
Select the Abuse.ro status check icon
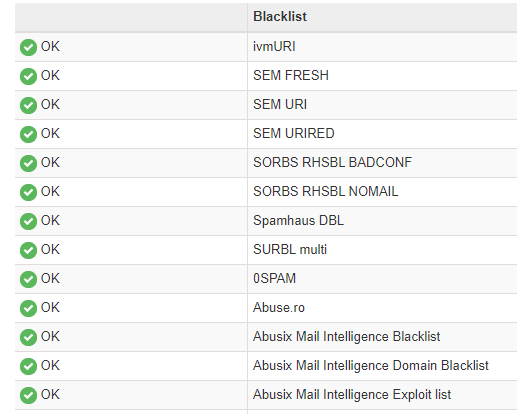(x=28, y=308)
